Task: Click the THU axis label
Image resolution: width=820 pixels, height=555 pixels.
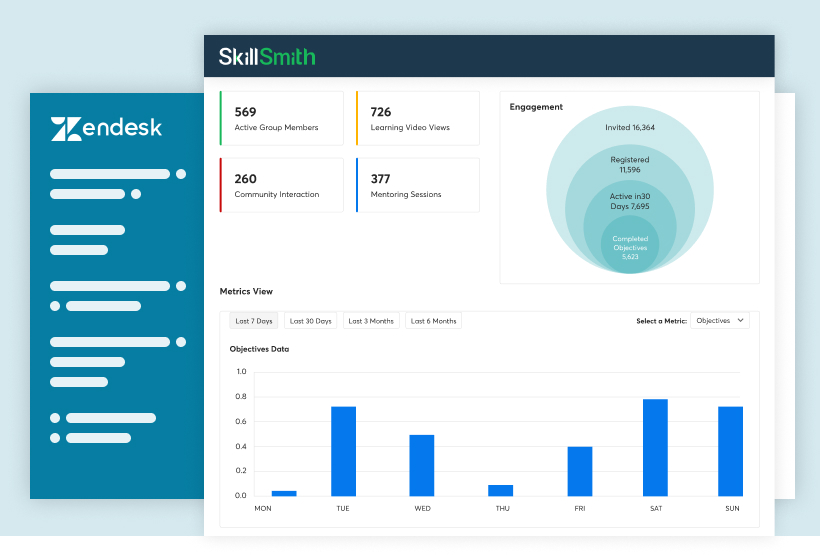Action: point(503,508)
